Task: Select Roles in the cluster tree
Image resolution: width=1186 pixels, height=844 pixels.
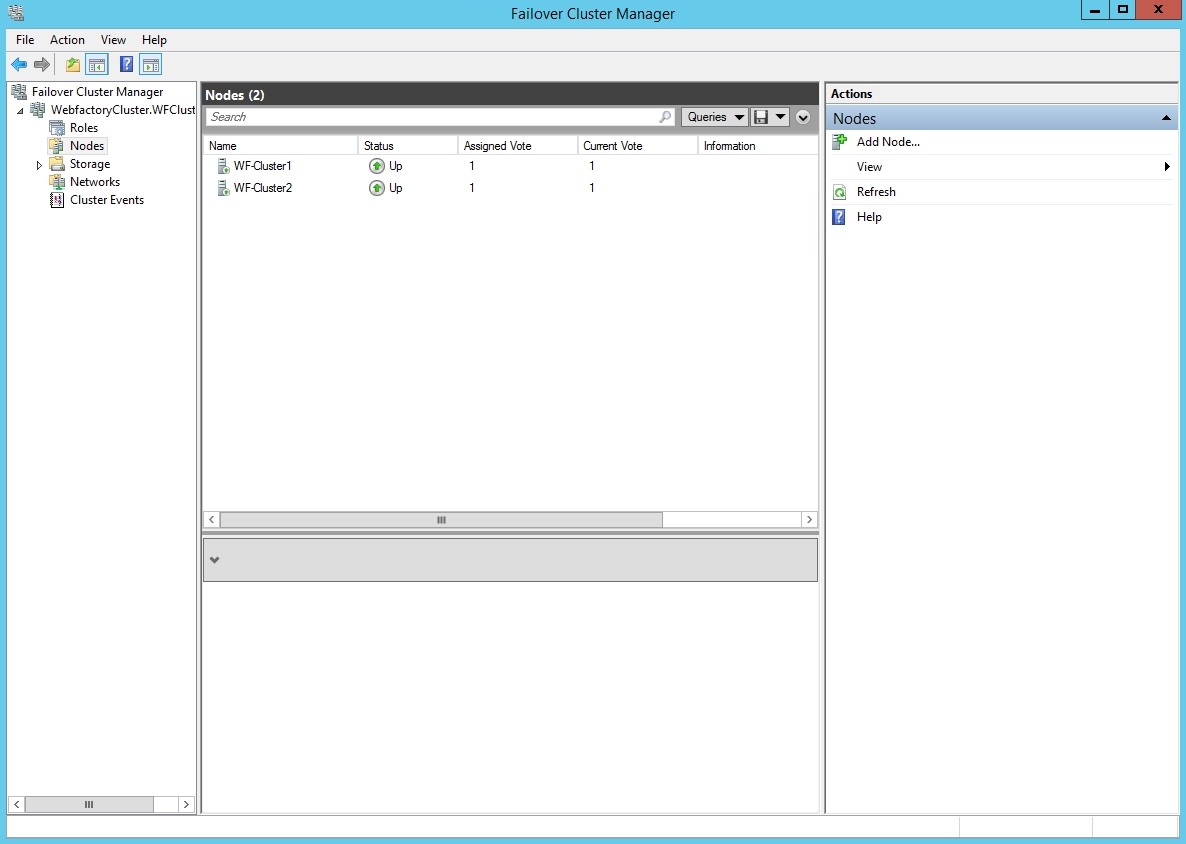Action: click(x=84, y=128)
